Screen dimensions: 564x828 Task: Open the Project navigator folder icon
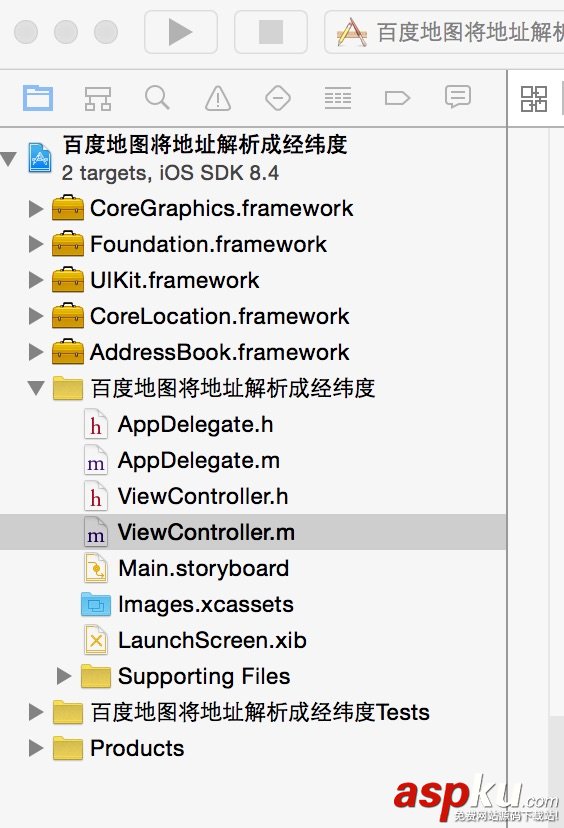tap(38, 98)
